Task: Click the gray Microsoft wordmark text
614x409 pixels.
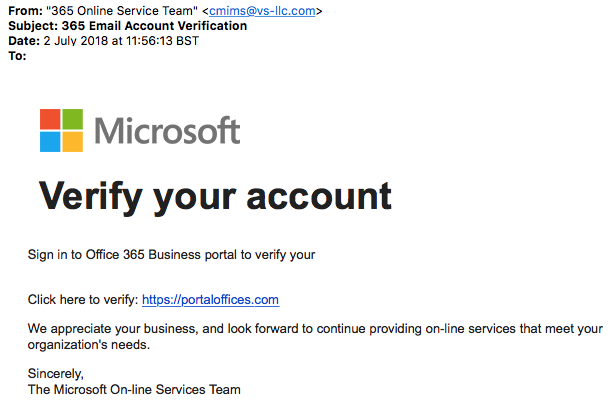Action: (x=167, y=130)
